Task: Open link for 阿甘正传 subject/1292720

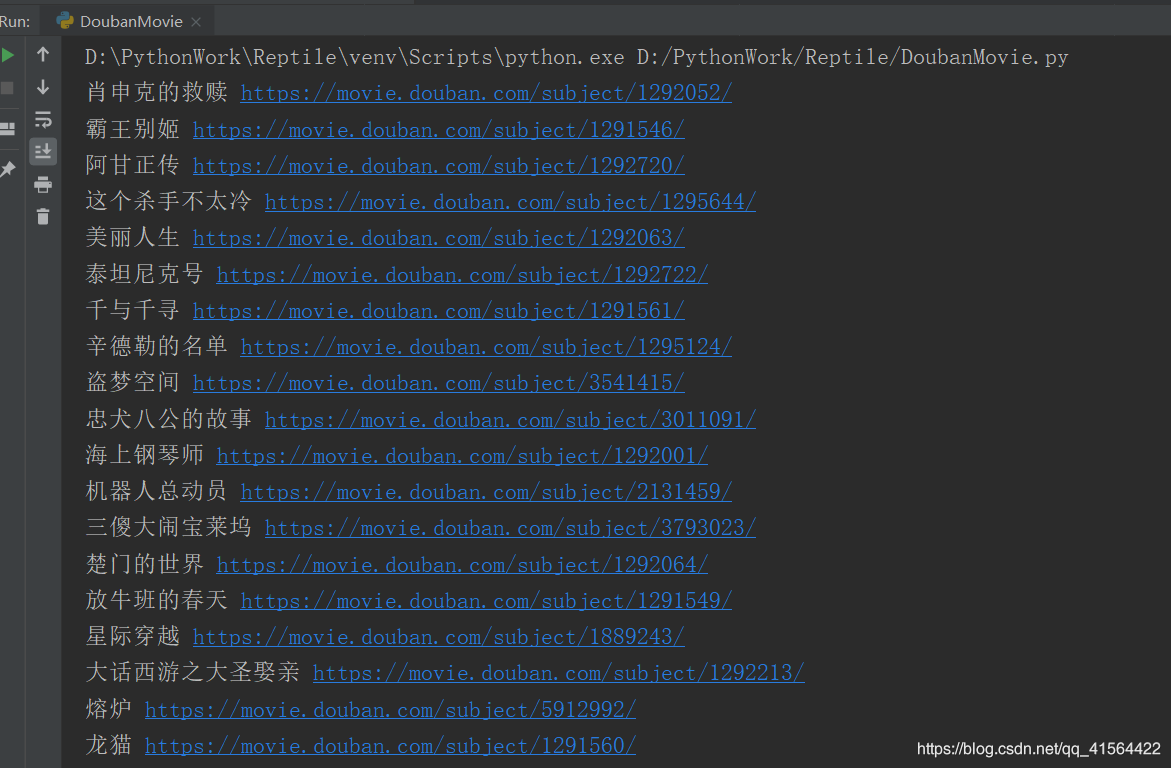Action: click(438, 166)
